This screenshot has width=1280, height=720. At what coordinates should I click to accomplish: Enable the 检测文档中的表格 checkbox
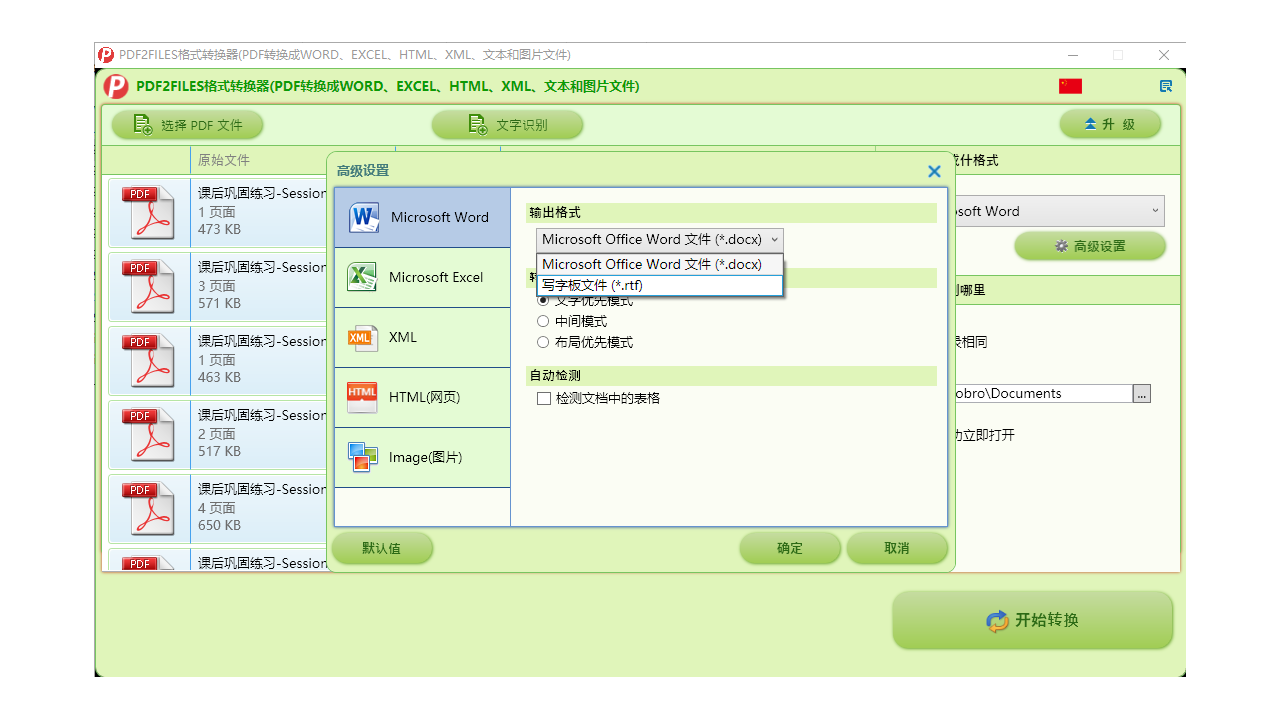[544, 398]
